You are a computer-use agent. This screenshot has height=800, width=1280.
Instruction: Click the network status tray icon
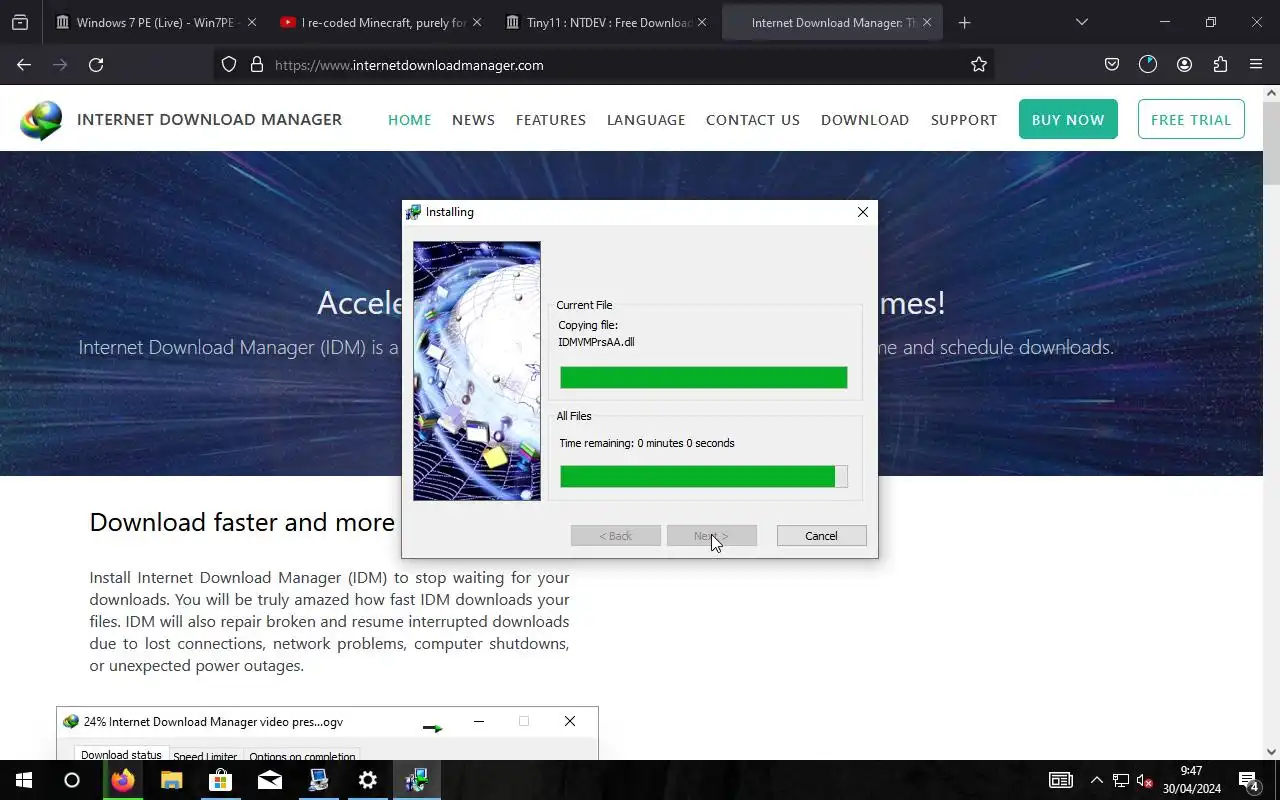pos(1121,780)
